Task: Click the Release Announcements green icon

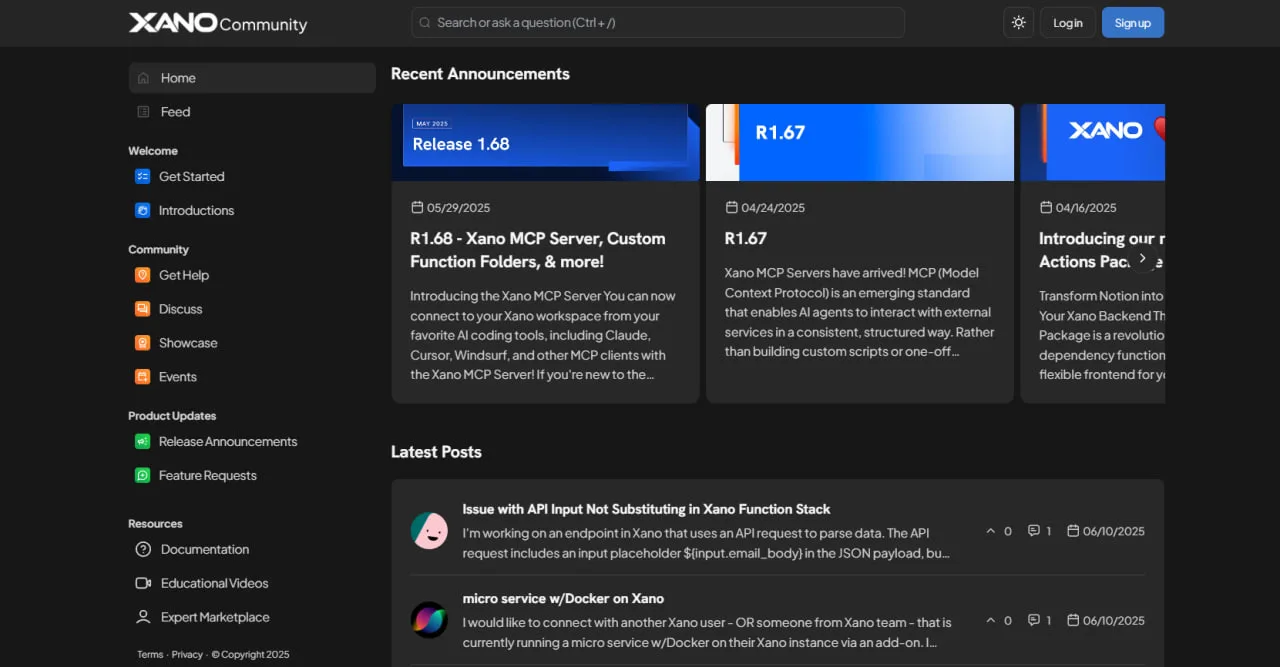Action: pyautogui.click(x=142, y=441)
